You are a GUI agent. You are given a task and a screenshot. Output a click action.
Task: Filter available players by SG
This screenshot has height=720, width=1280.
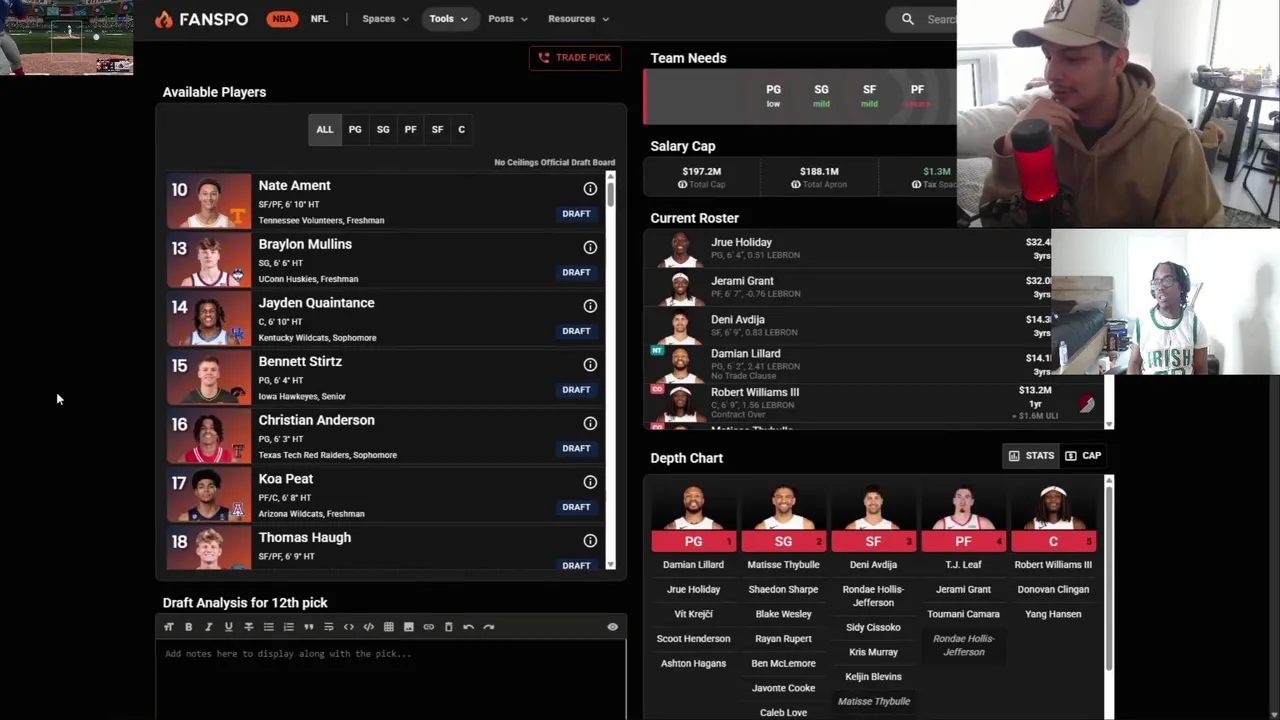(x=383, y=129)
